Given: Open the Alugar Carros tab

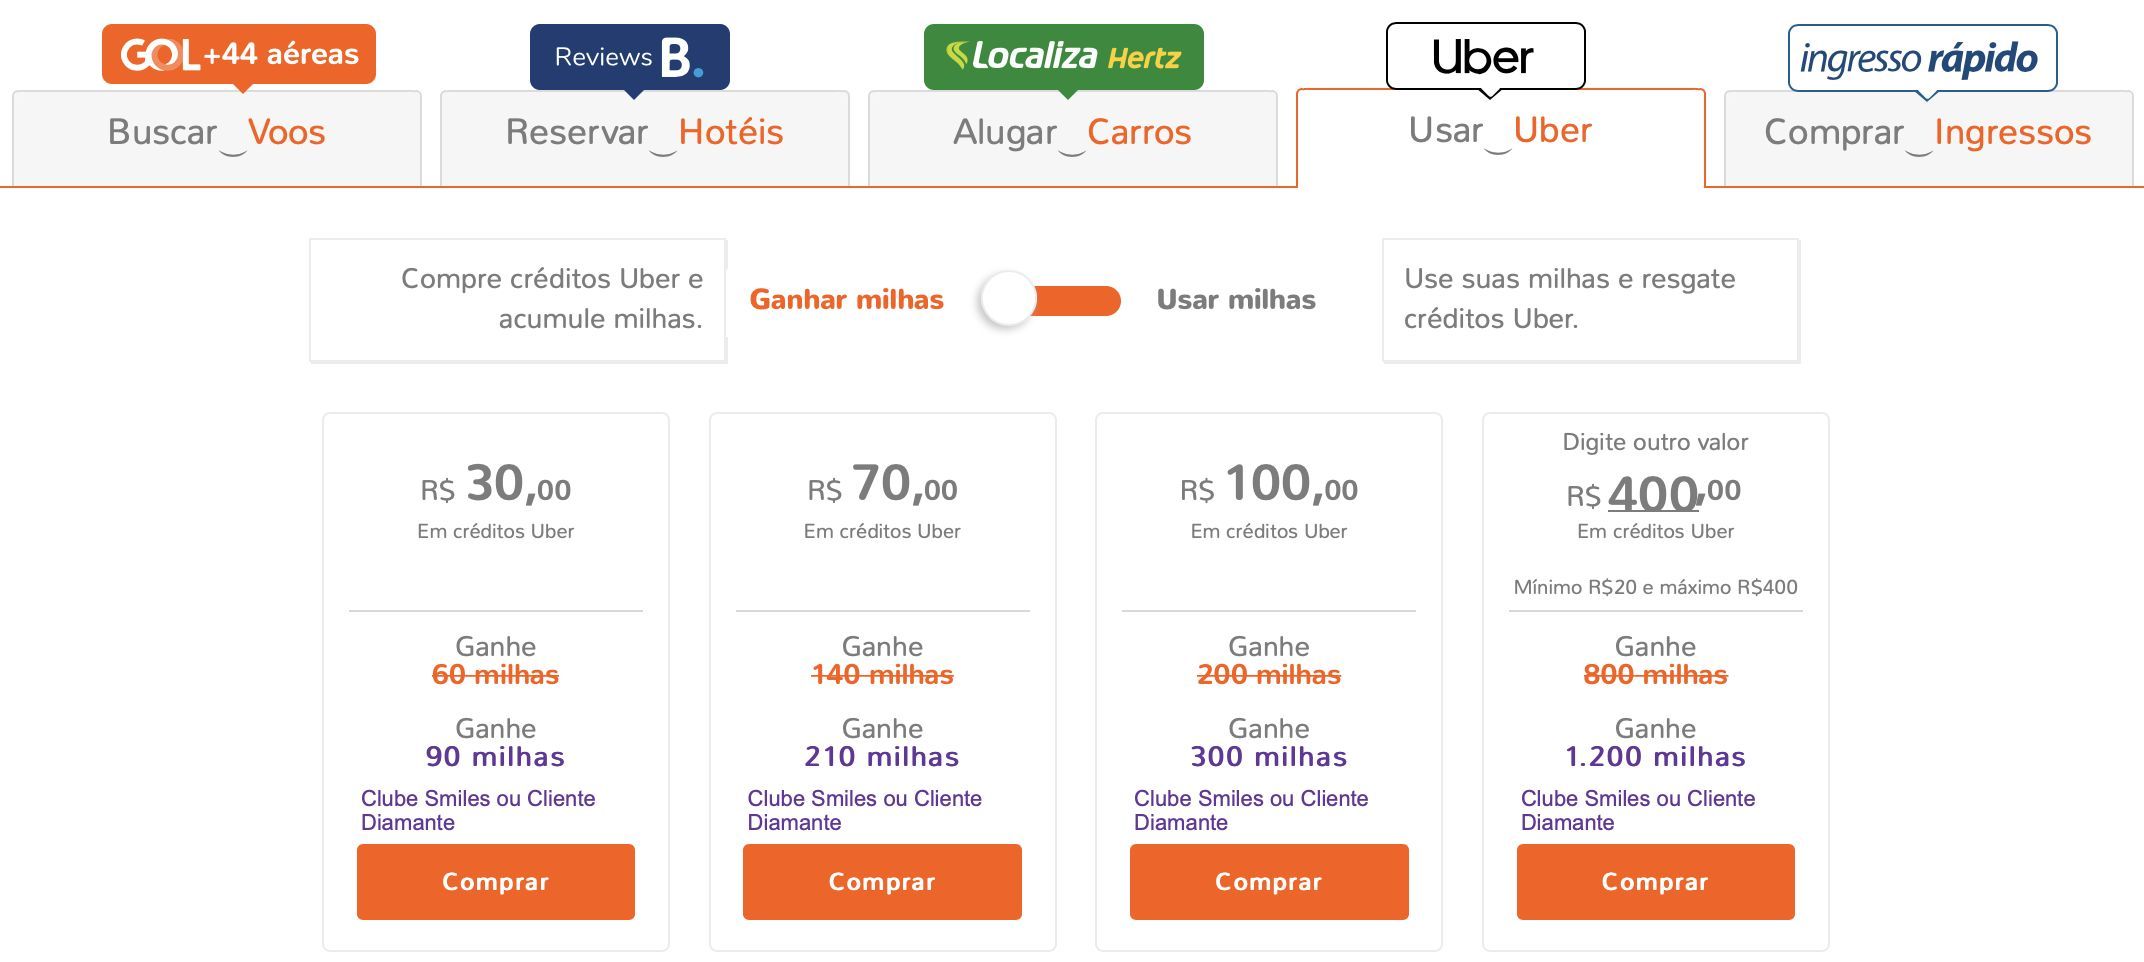Looking at the screenshot, I should coord(1073,137).
